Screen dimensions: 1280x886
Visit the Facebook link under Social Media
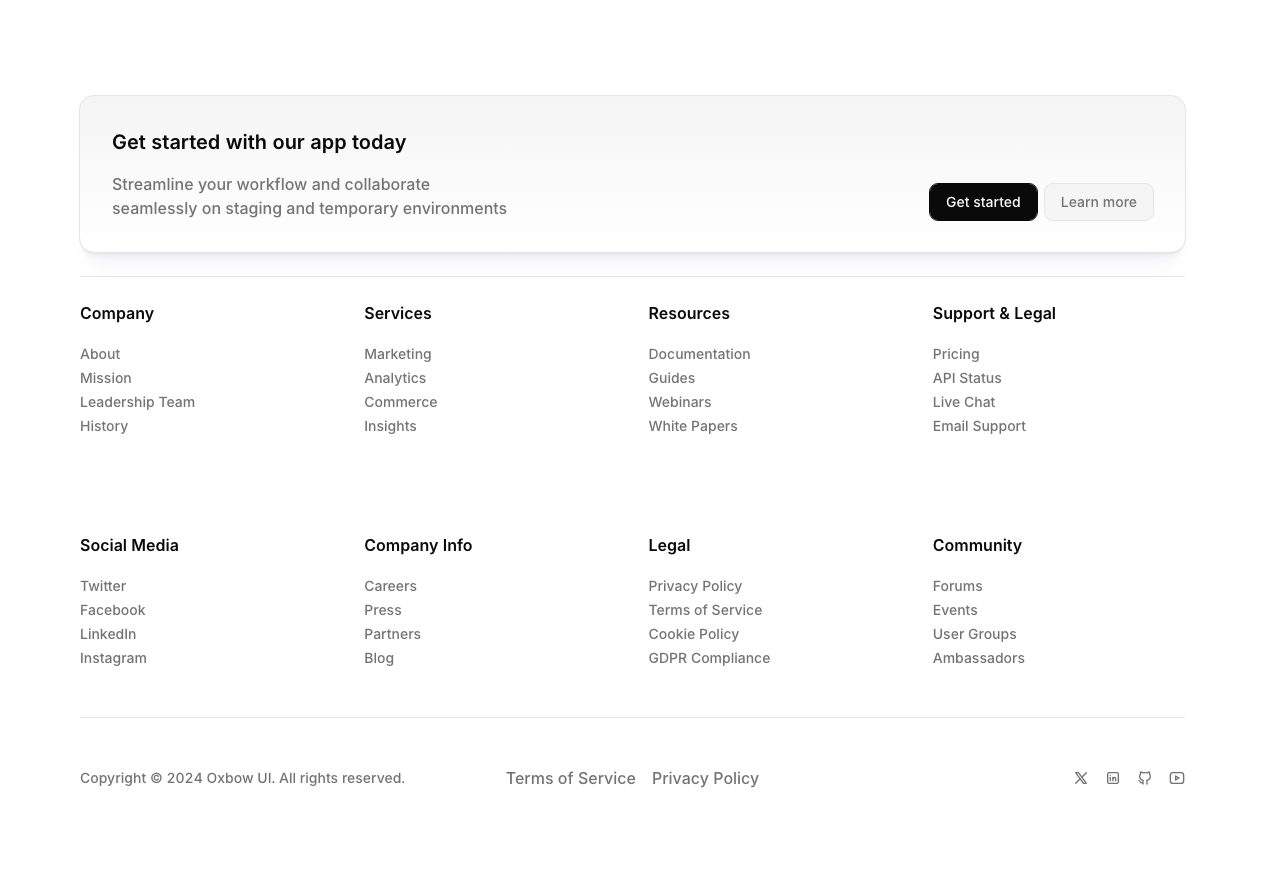pos(112,610)
